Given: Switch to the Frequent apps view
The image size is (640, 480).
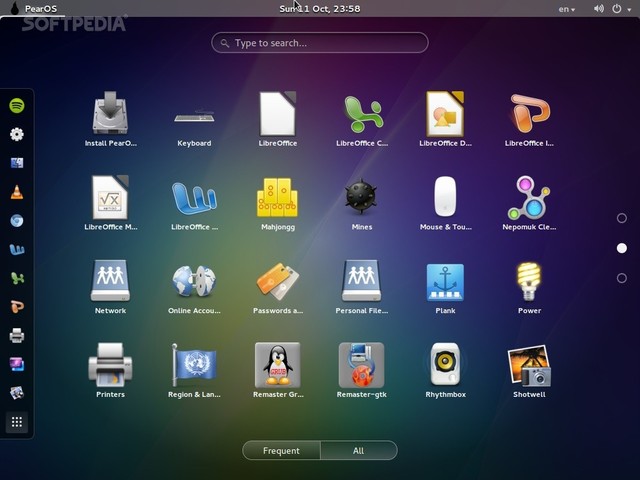Looking at the screenshot, I should [281, 450].
